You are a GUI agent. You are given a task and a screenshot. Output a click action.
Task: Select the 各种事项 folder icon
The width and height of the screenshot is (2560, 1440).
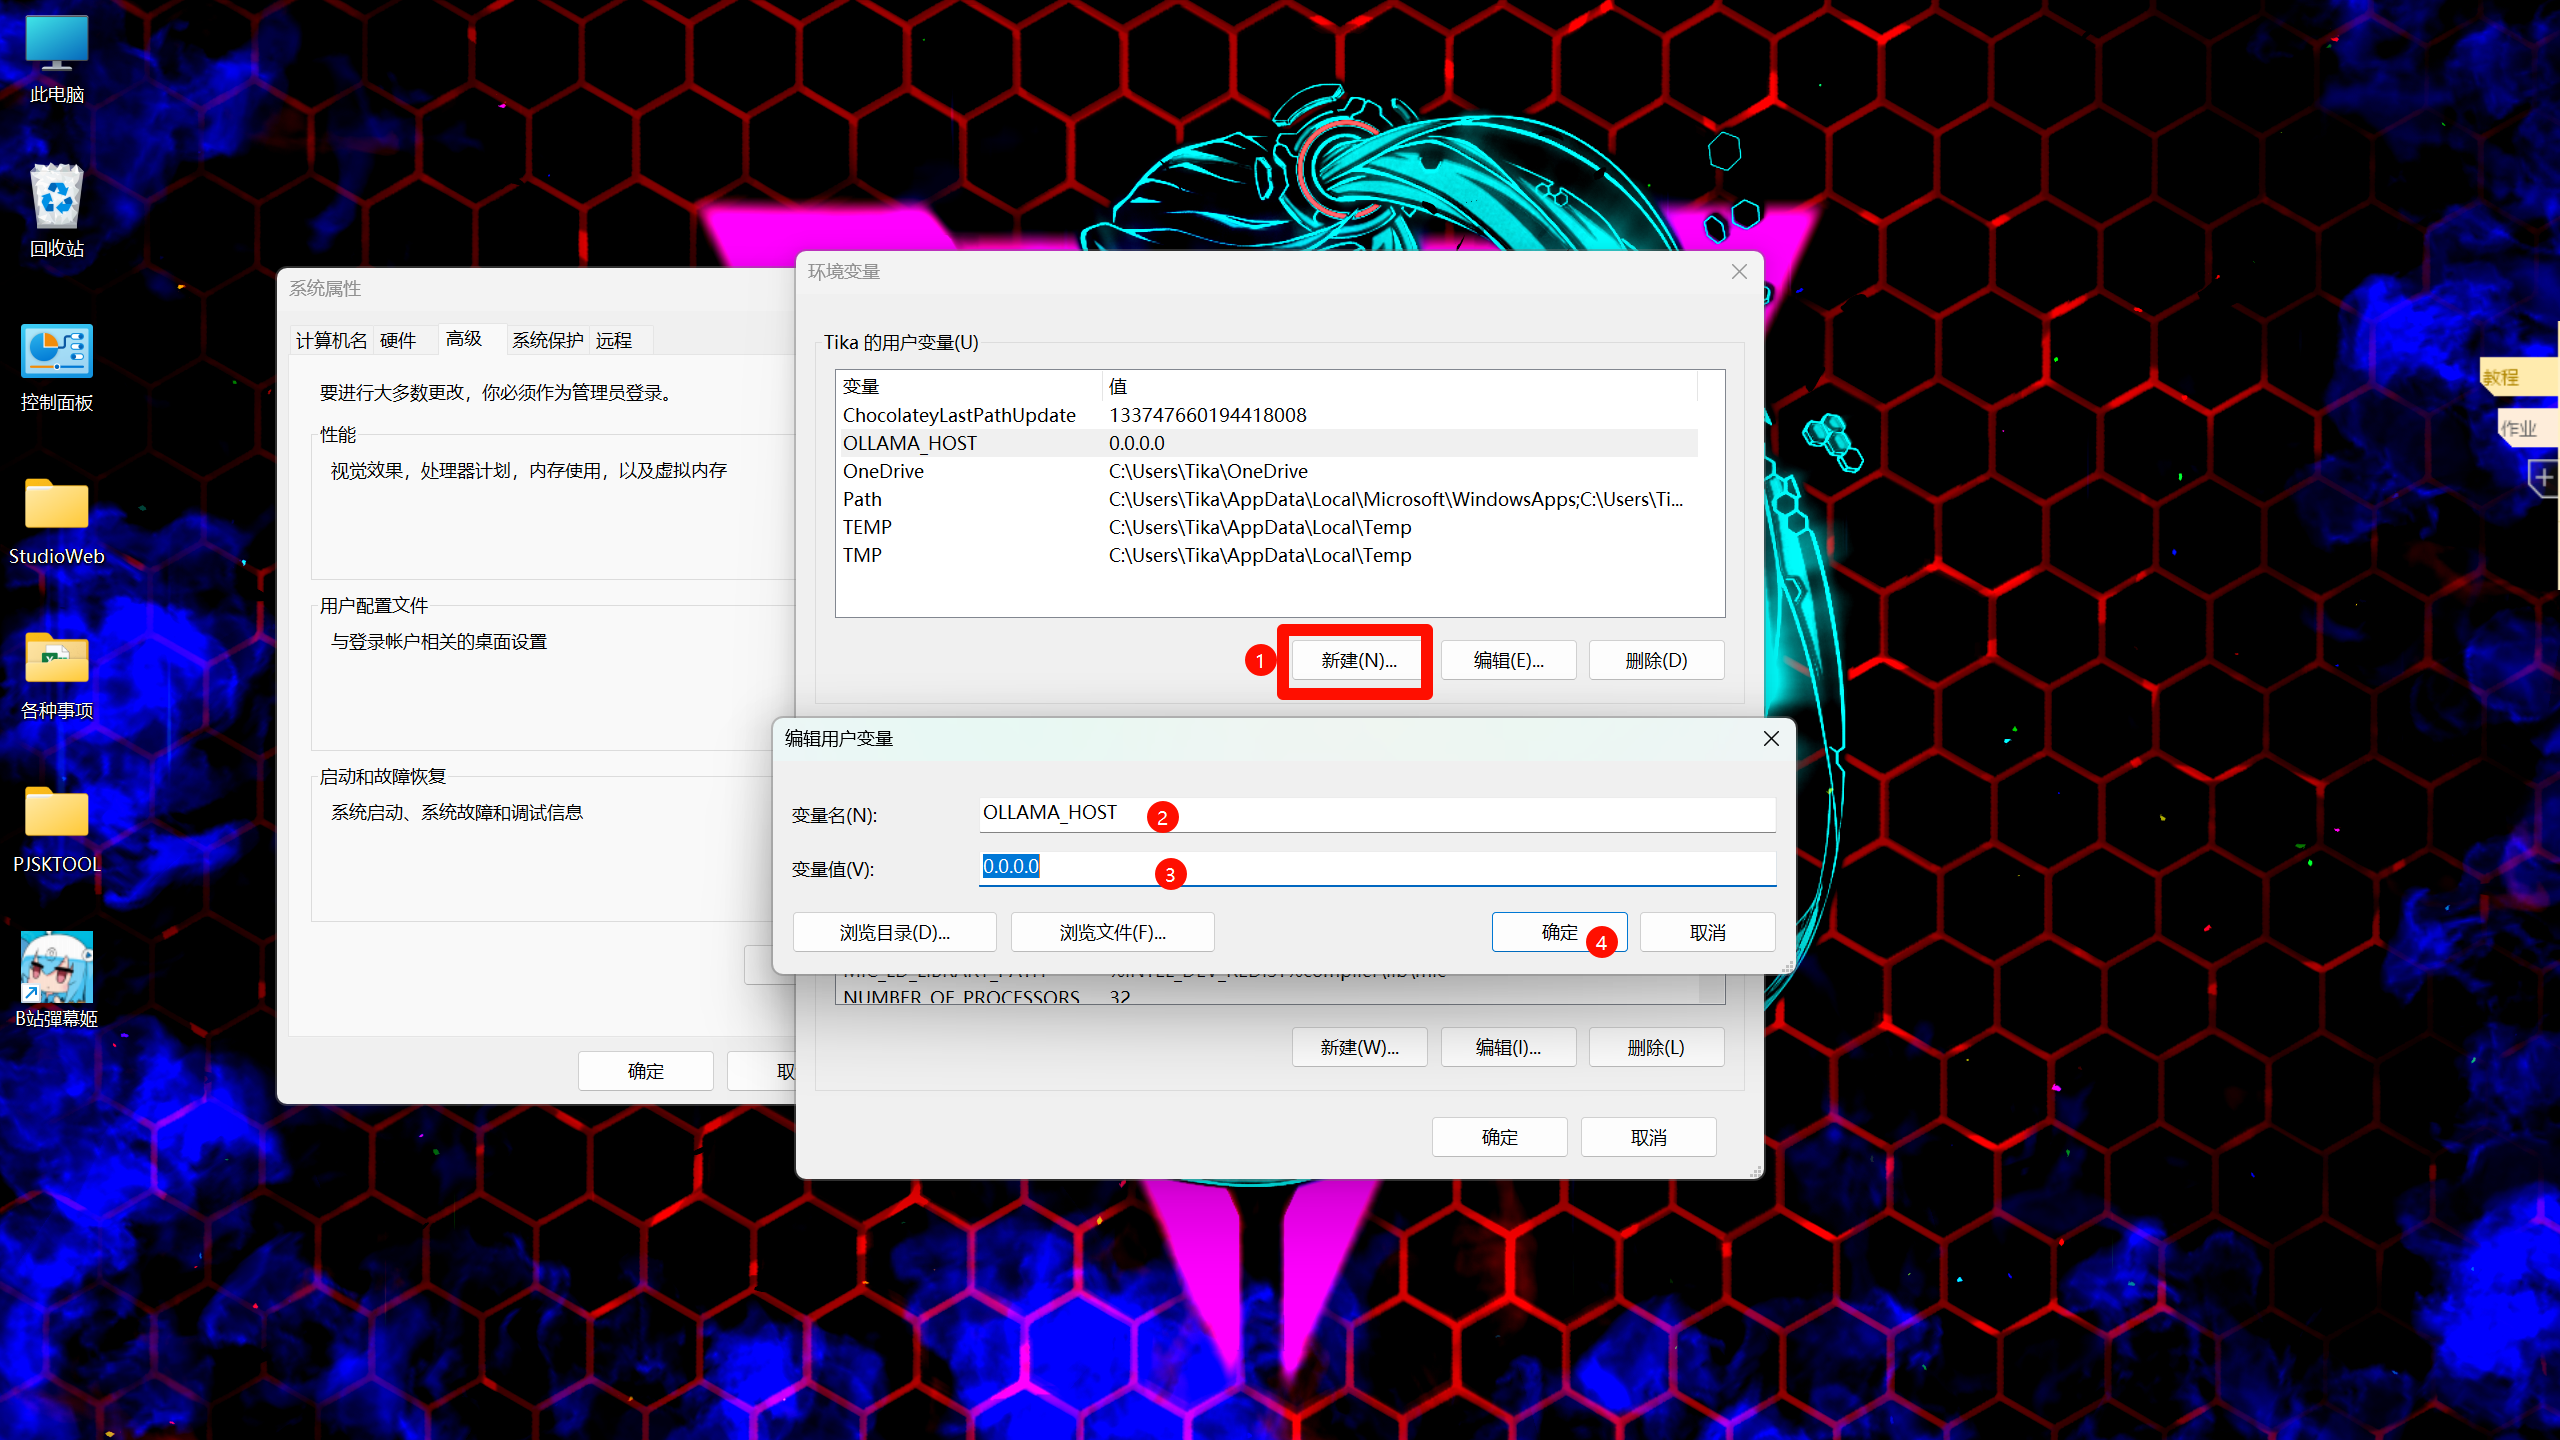coord(57,660)
